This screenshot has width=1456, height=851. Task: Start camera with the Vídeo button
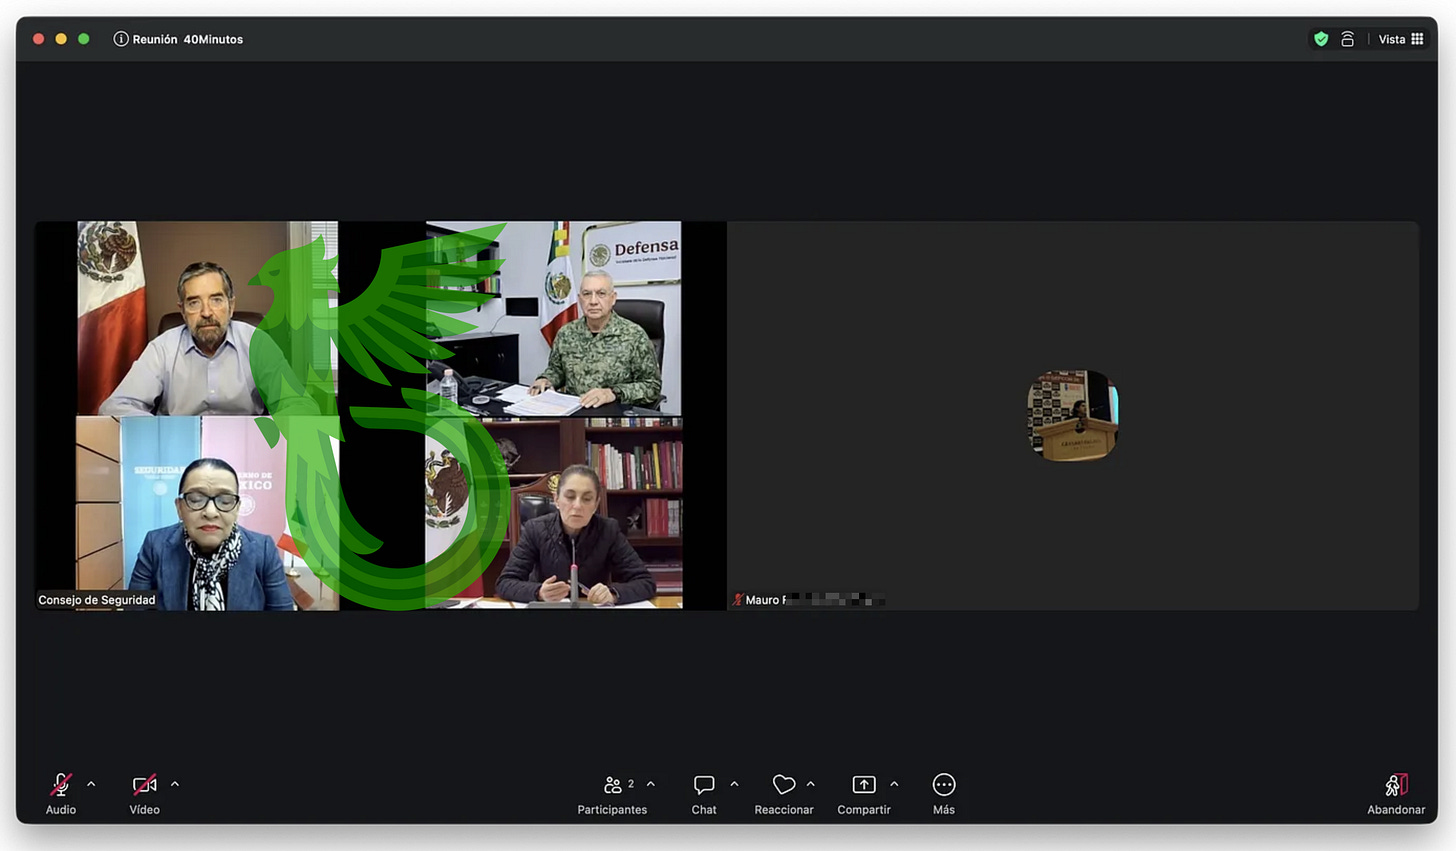click(145, 794)
